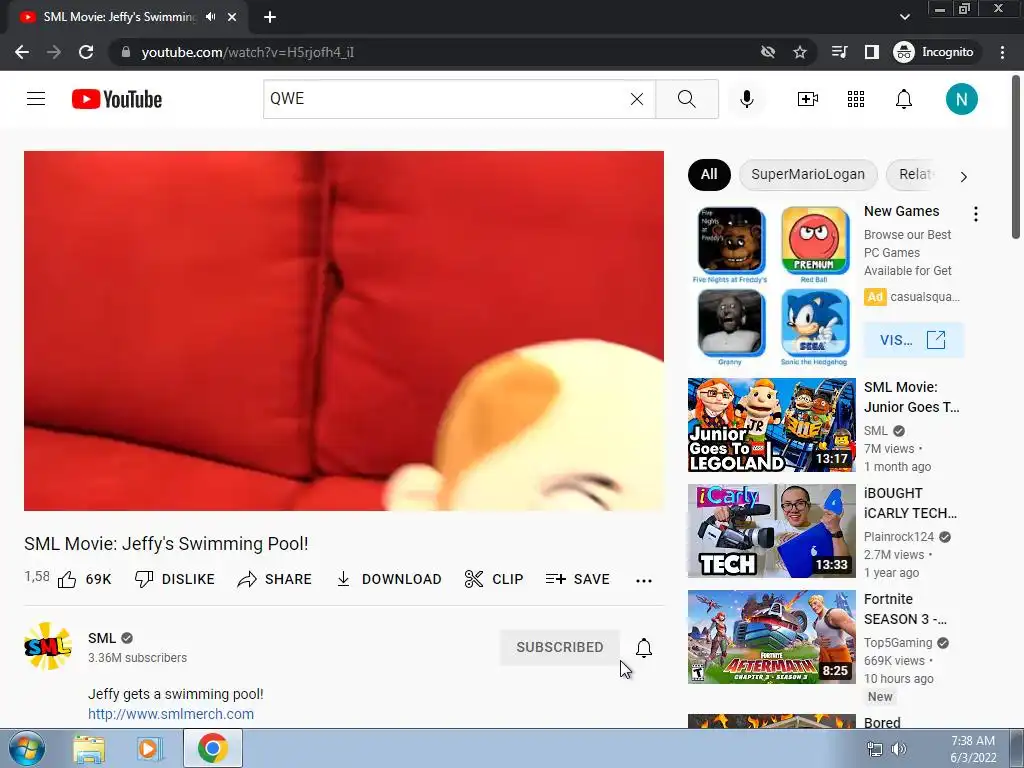This screenshot has width=1024, height=768.
Task: Open the SML channel avatar
Action: 48,647
